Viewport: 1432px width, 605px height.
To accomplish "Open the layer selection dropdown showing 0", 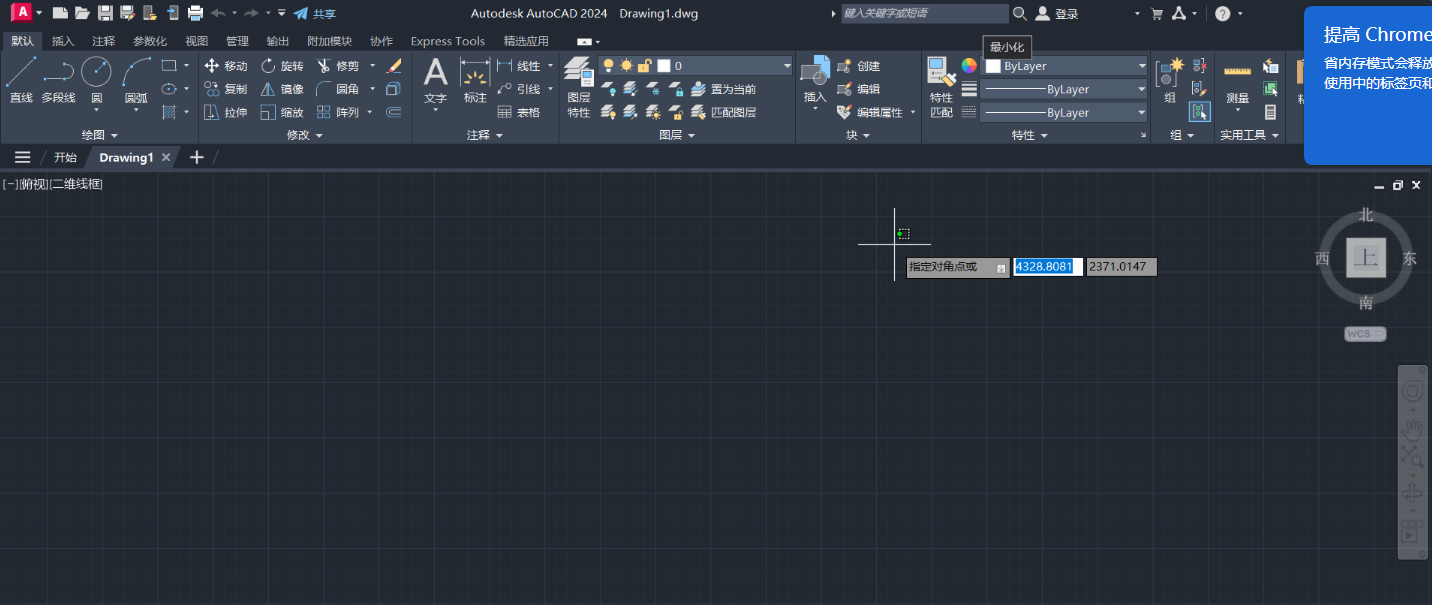I will tap(786, 65).
